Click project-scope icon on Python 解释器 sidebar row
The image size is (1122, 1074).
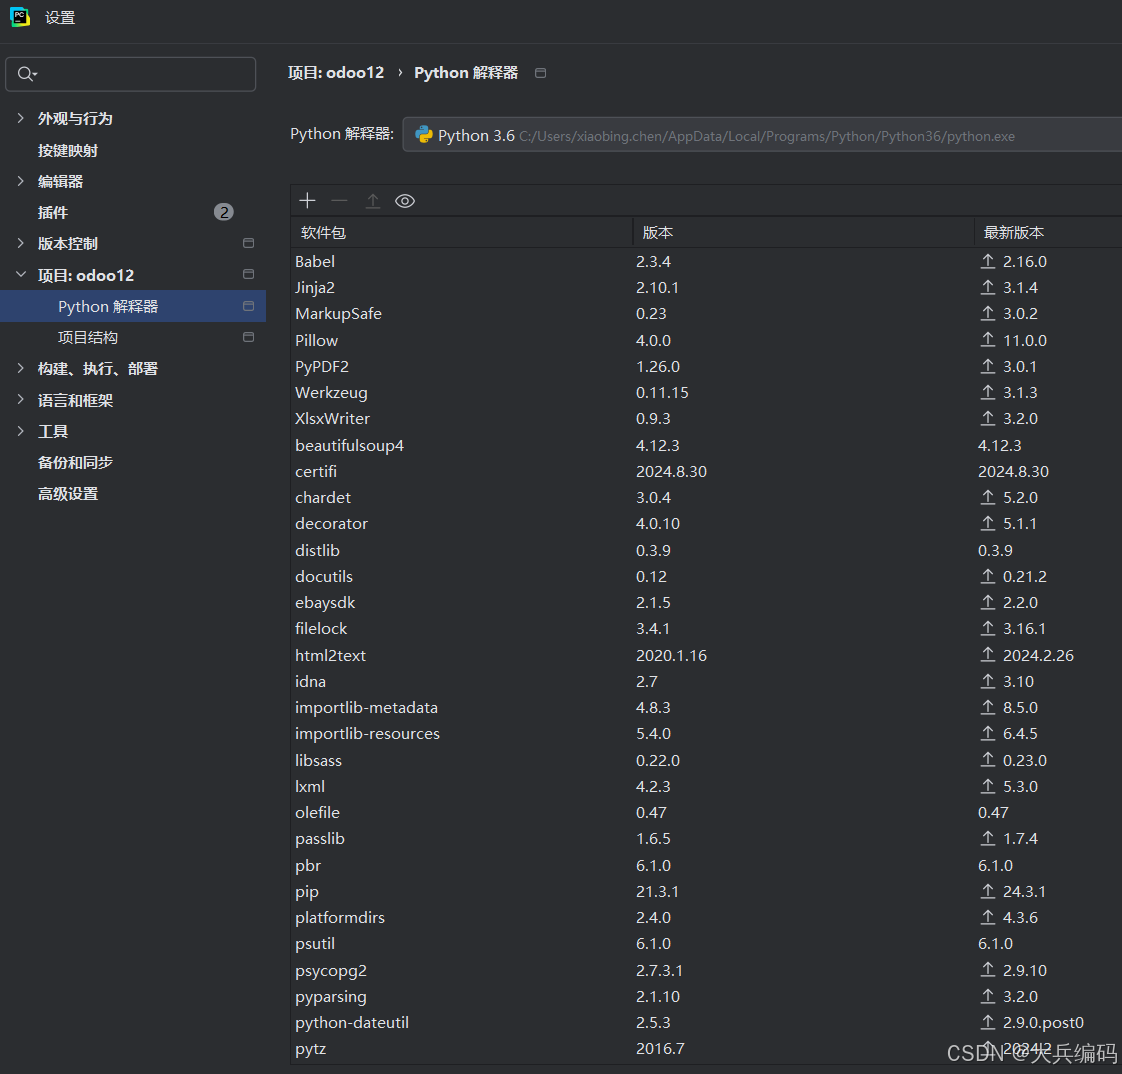[x=248, y=306]
